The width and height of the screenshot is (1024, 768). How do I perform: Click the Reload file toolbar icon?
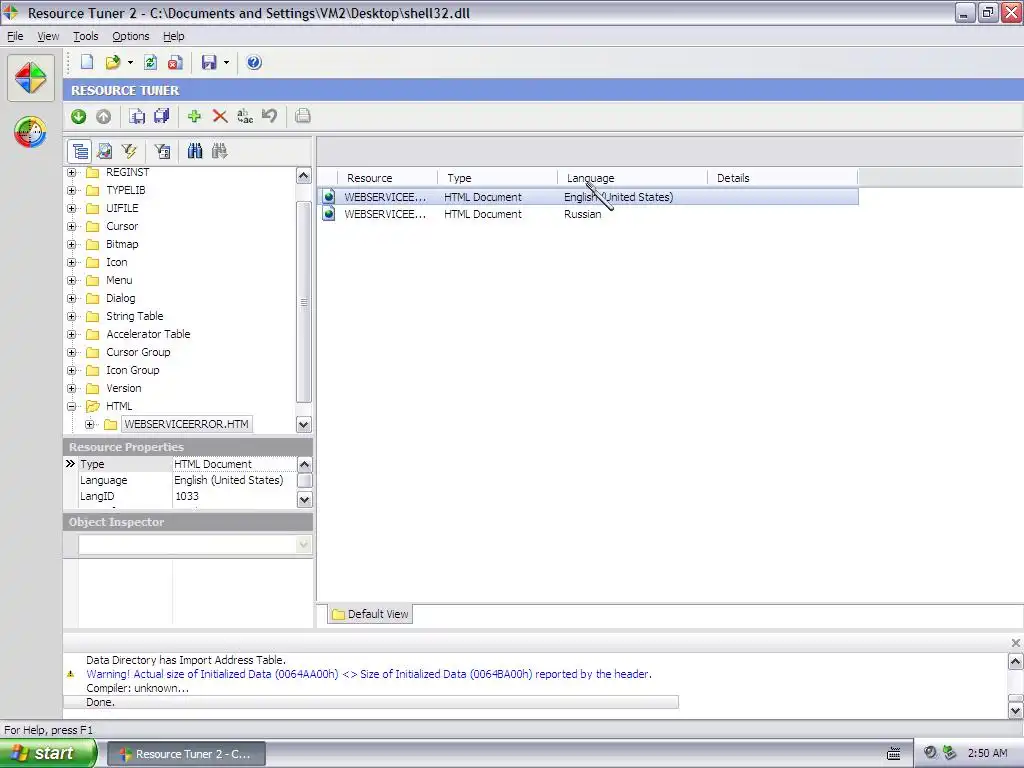tap(150, 63)
